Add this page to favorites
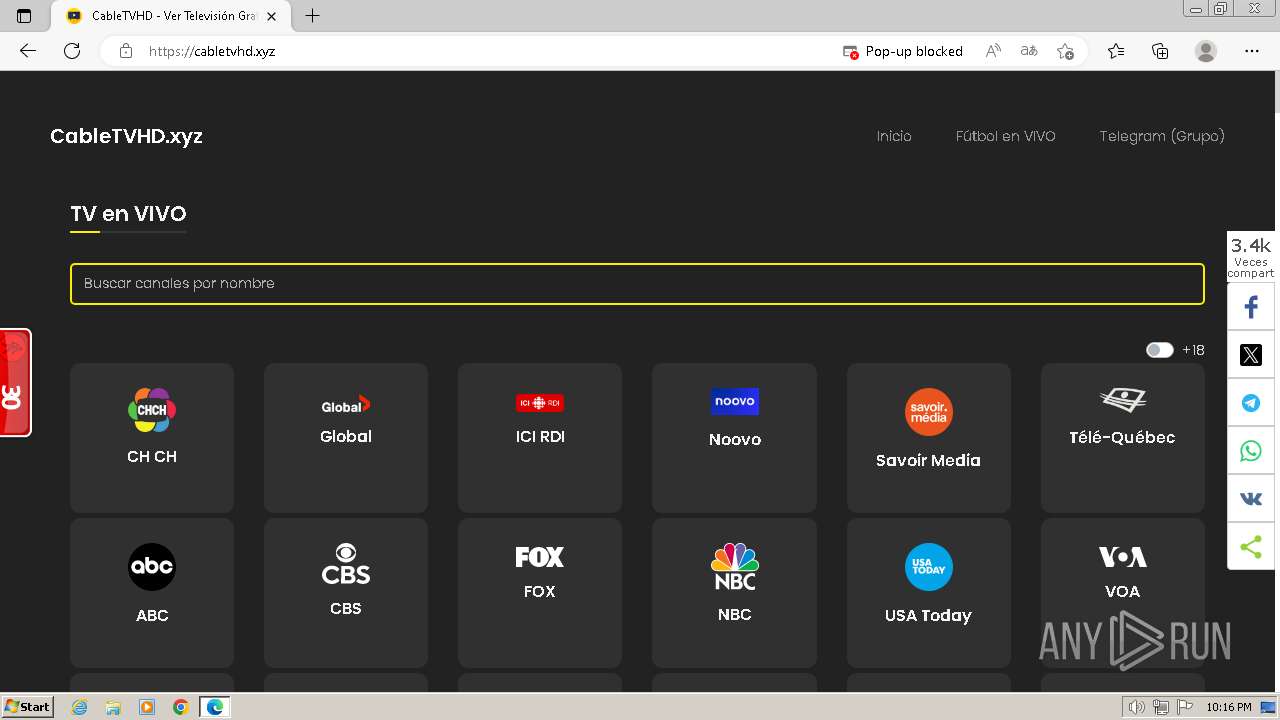Screen dimensions: 1280x720 click(1065, 51)
